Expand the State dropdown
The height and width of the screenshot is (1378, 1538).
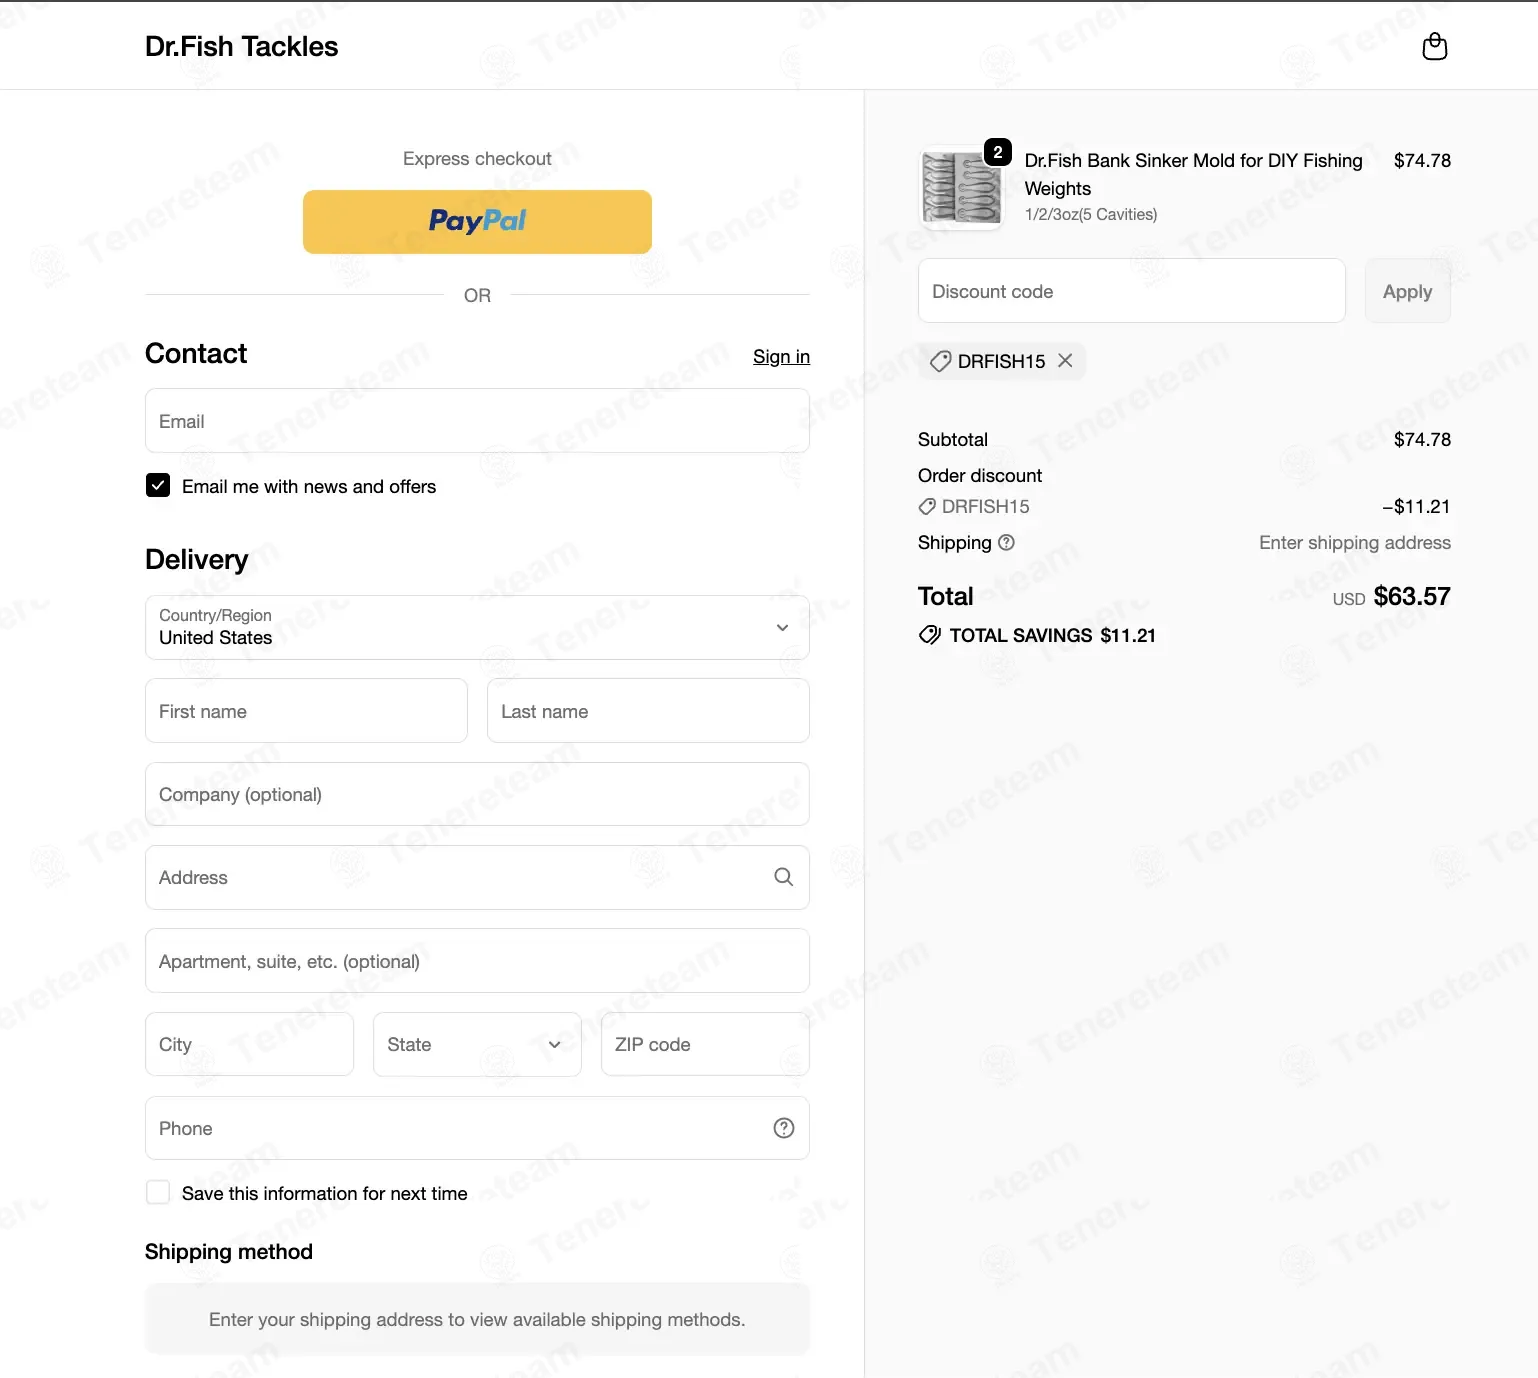[x=477, y=1044]
